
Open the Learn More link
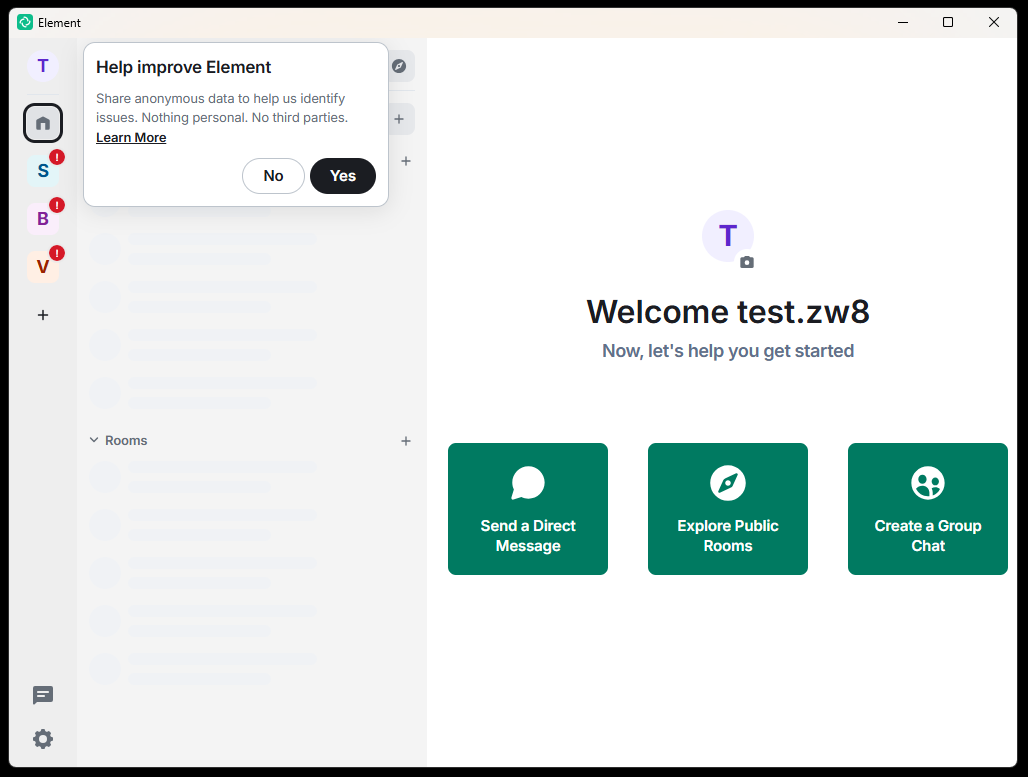click(x=131, y=138)
